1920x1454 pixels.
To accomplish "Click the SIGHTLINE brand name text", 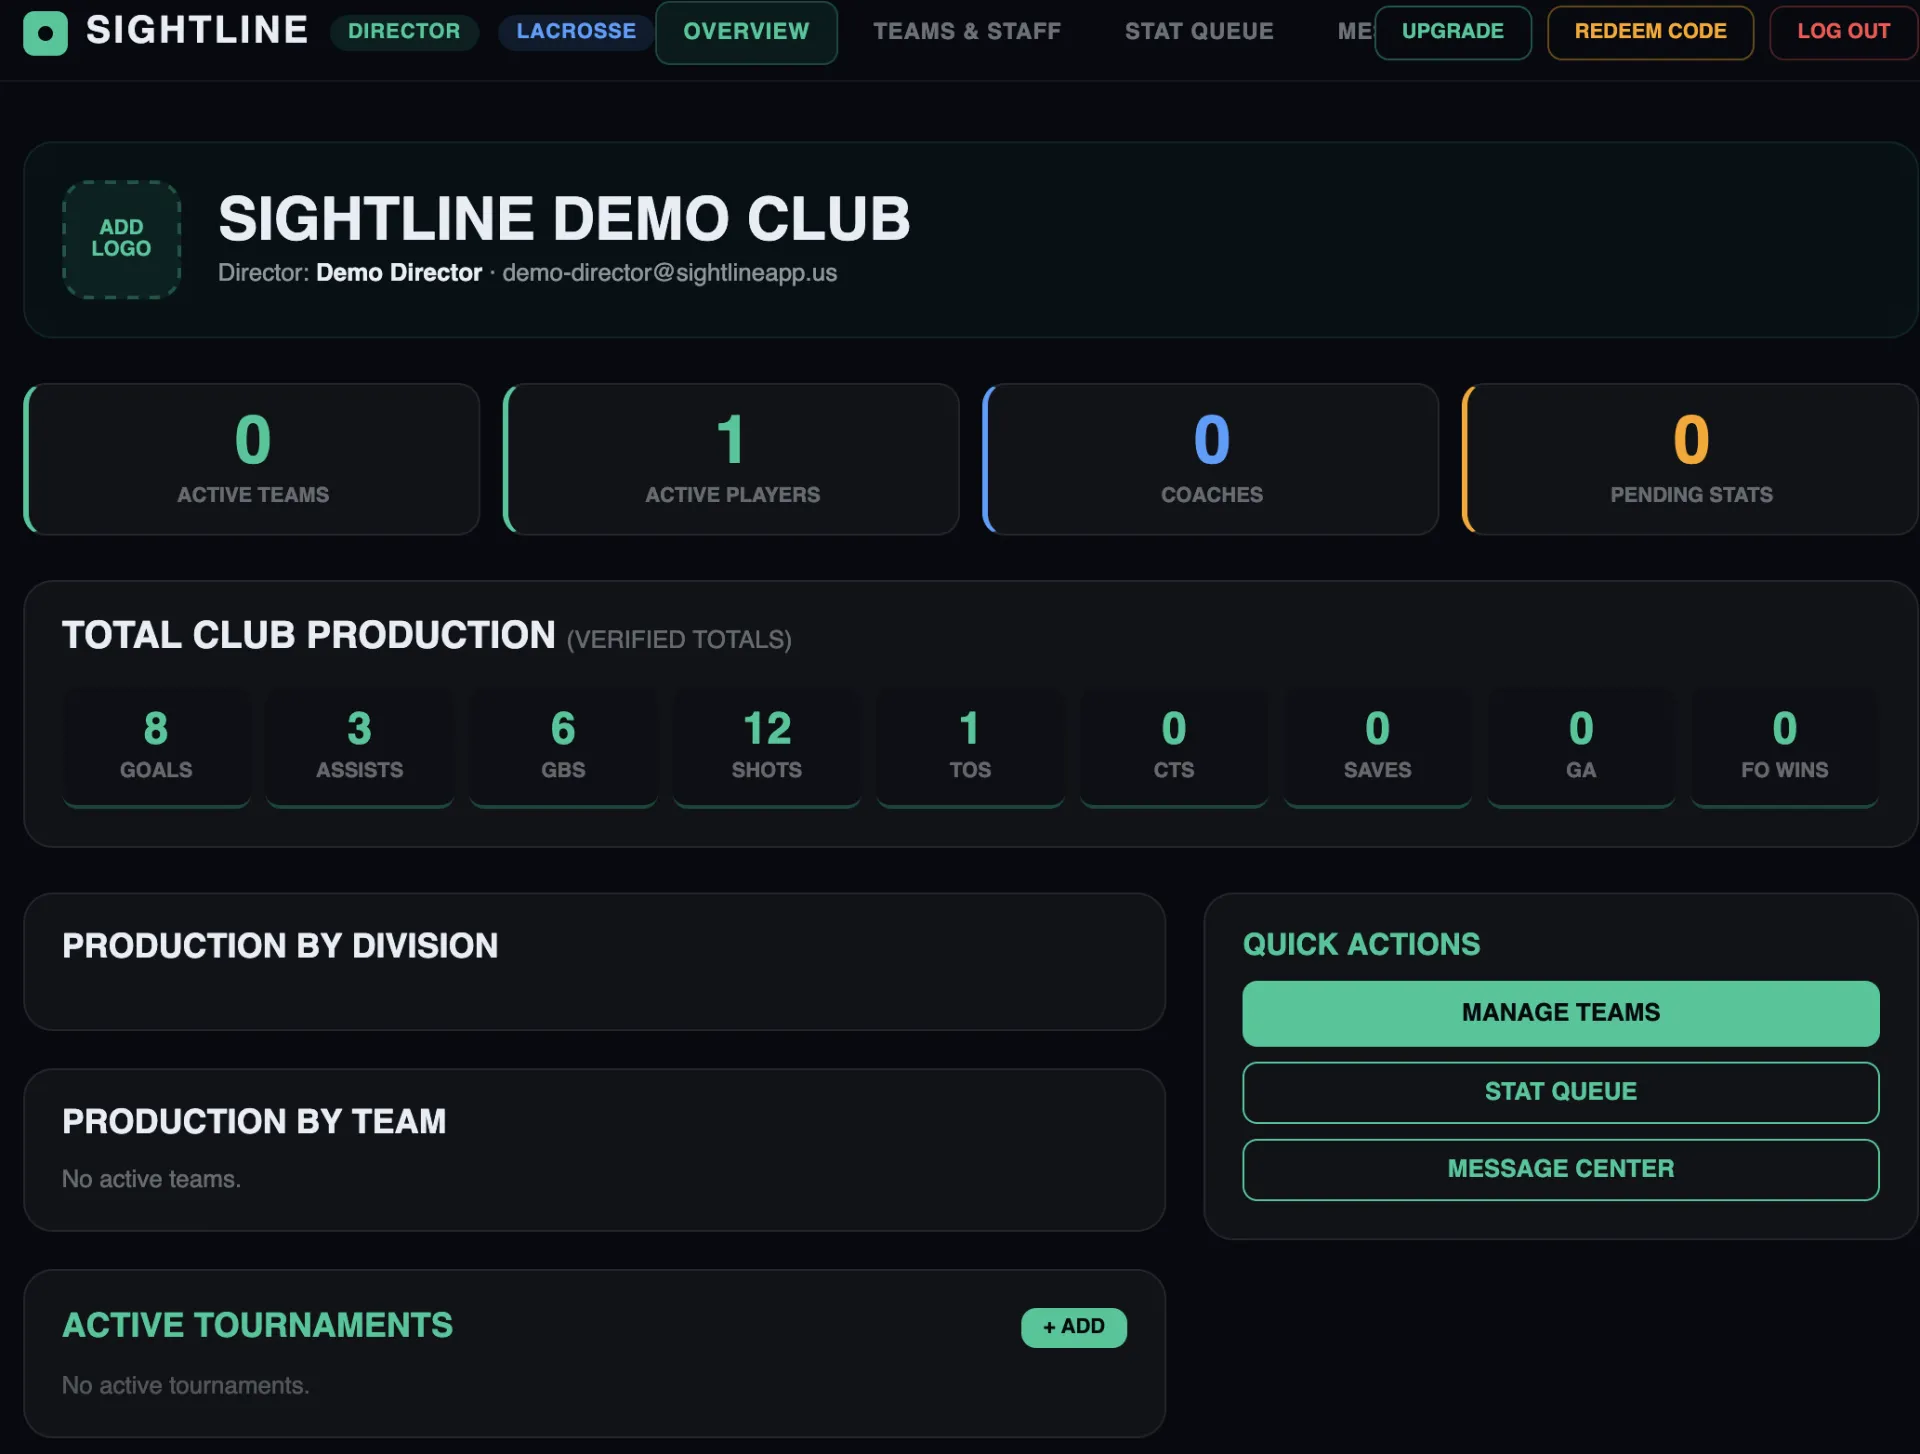I will (197, 31).
